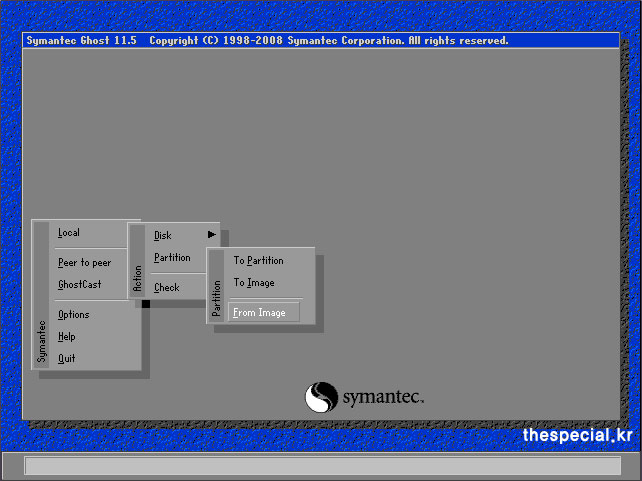The height and width of the screenshot is (481, 642).
Task: Click the Symantec logo icon
Action: coord(321,397)
